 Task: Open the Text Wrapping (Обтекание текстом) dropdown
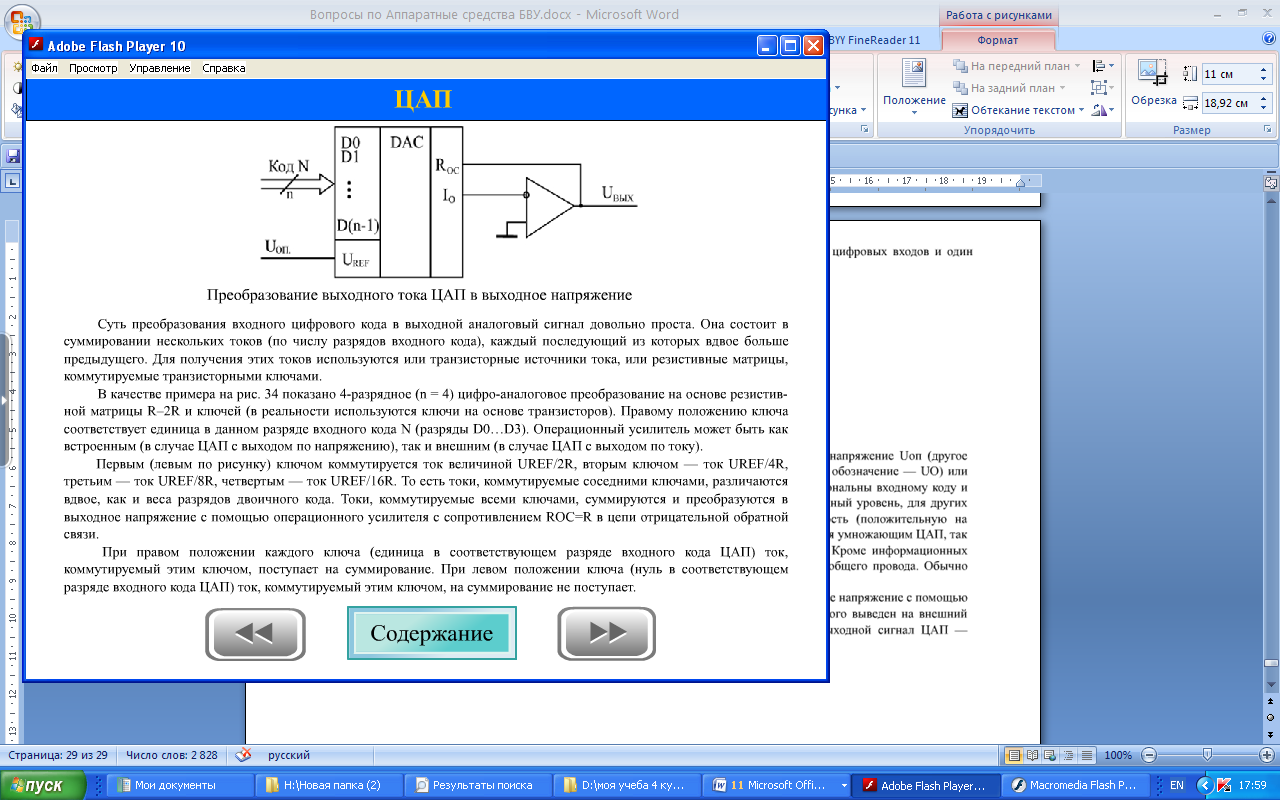[x=1082, y=110]
